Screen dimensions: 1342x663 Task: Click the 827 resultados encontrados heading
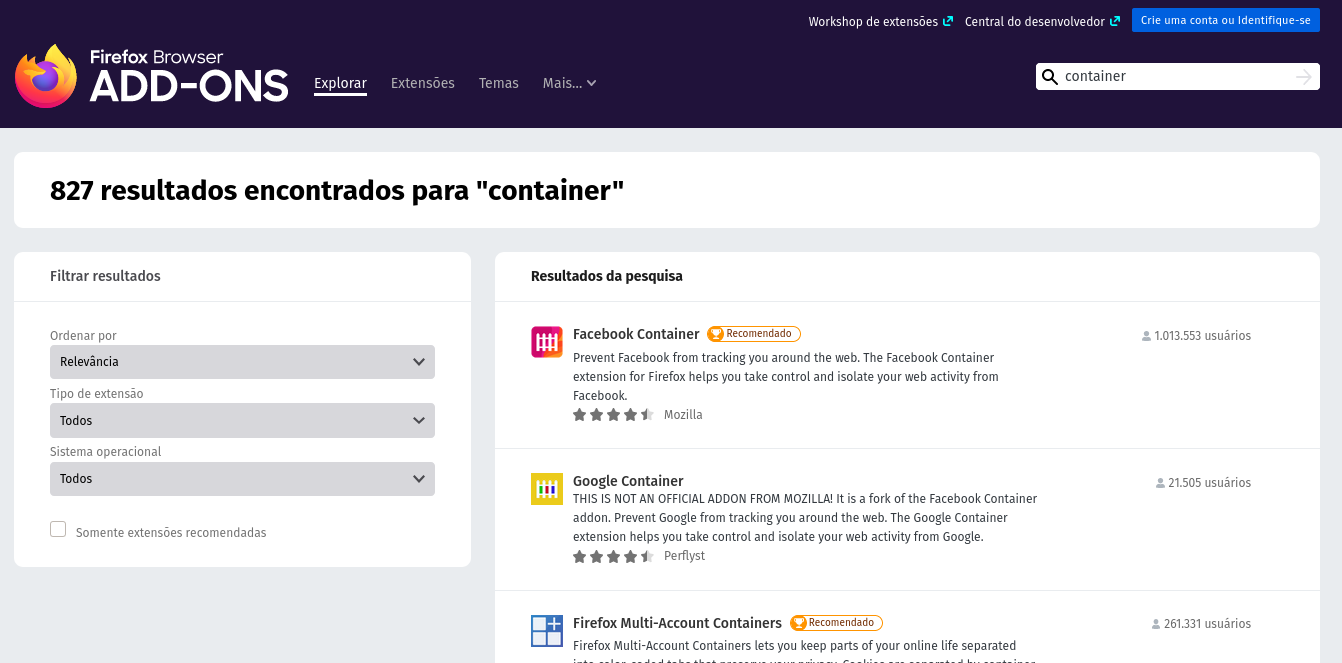(337, 190)
